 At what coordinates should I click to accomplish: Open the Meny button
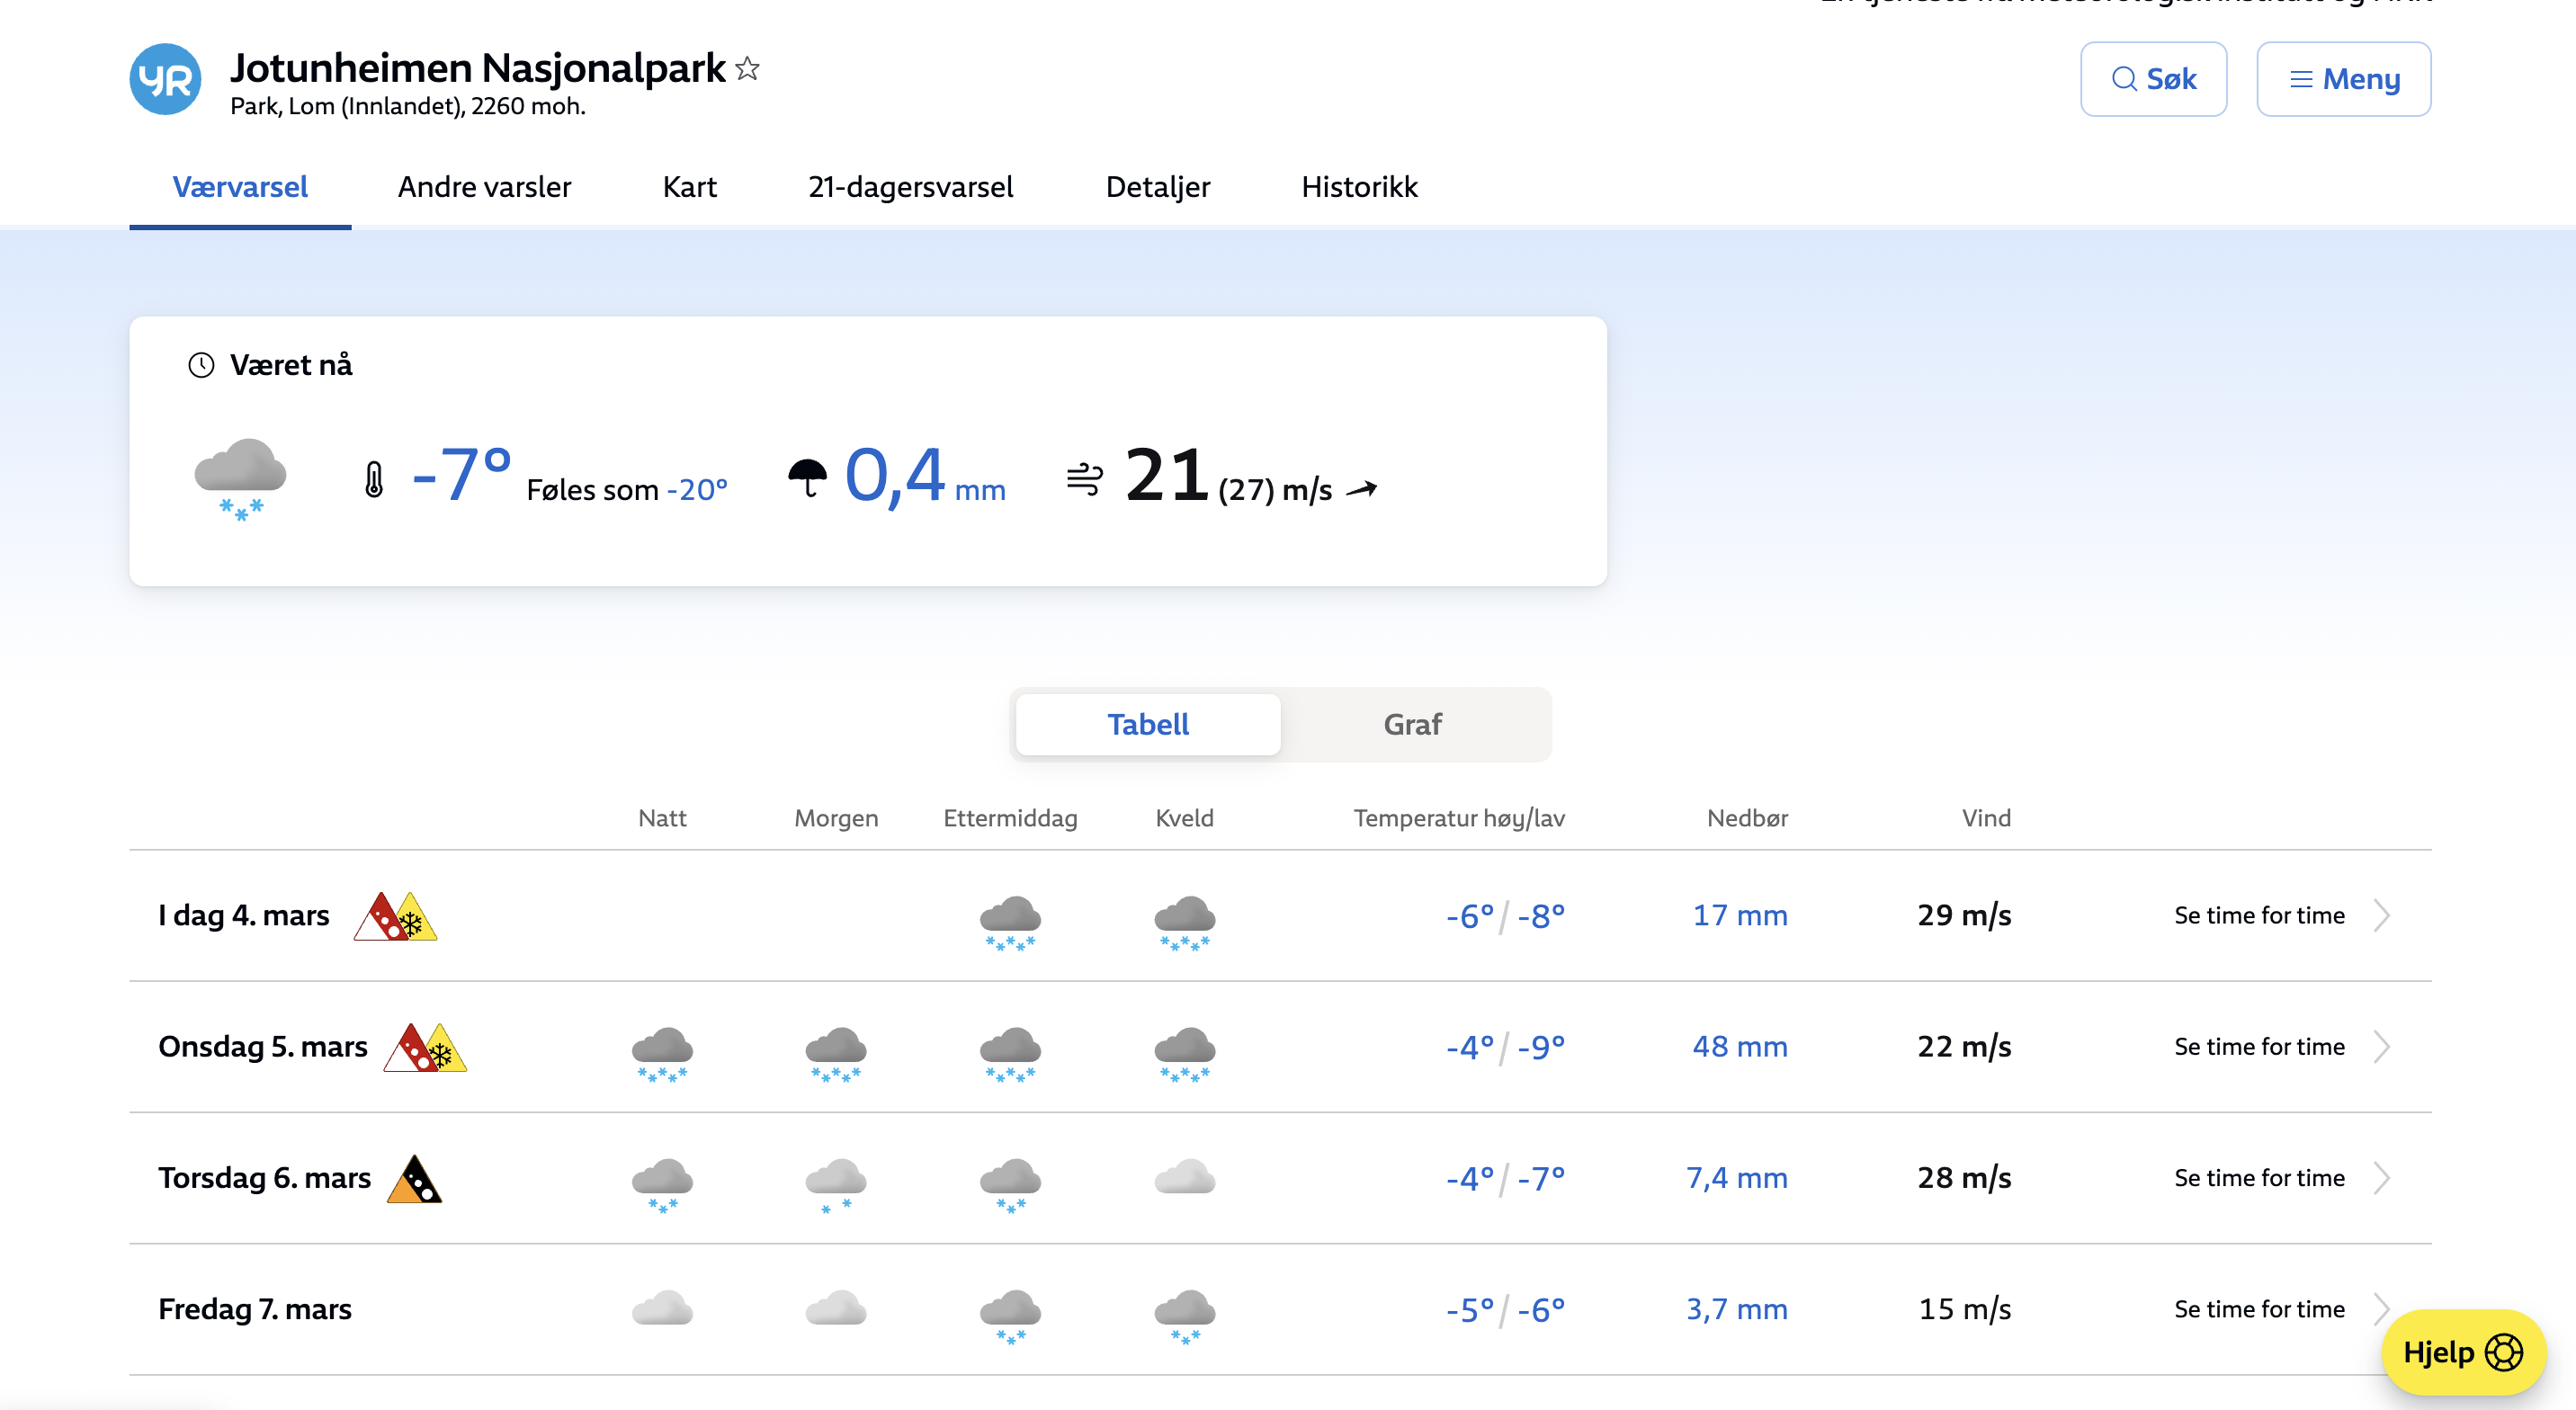coord(2343,79)
